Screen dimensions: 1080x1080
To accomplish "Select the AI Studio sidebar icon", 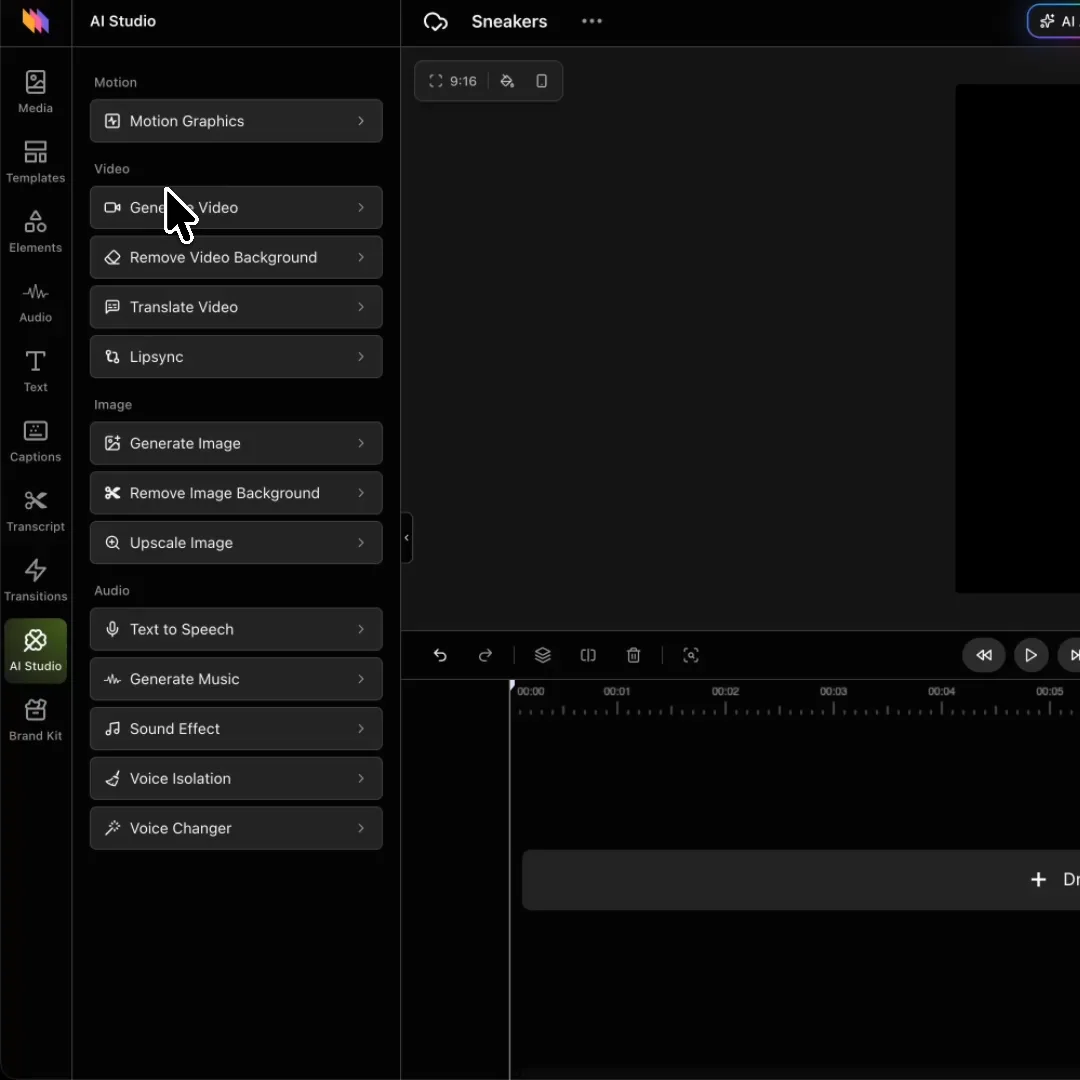I will tap(35, 650).
